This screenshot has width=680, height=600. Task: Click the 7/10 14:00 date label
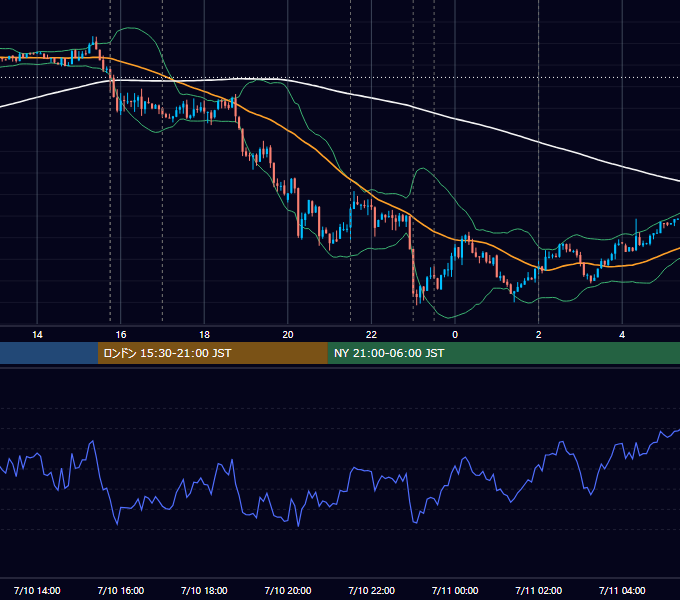point(37,590)
